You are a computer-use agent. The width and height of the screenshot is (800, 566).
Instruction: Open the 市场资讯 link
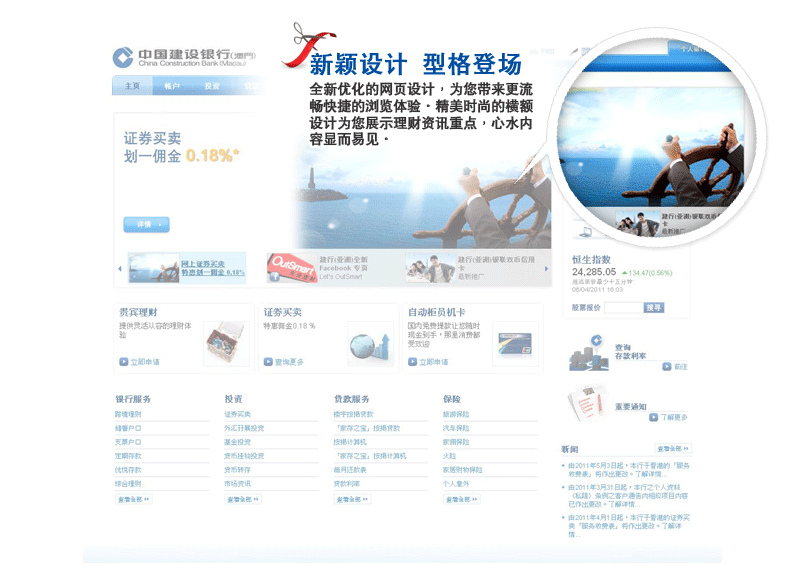point(237,483)
